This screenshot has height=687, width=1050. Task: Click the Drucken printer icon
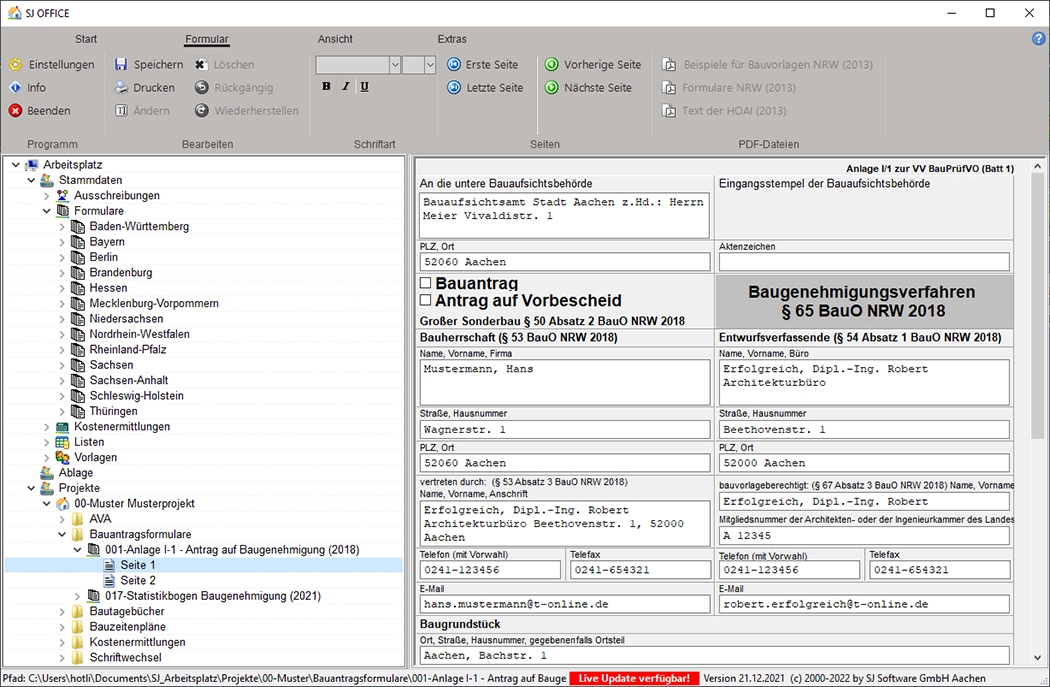121,88
